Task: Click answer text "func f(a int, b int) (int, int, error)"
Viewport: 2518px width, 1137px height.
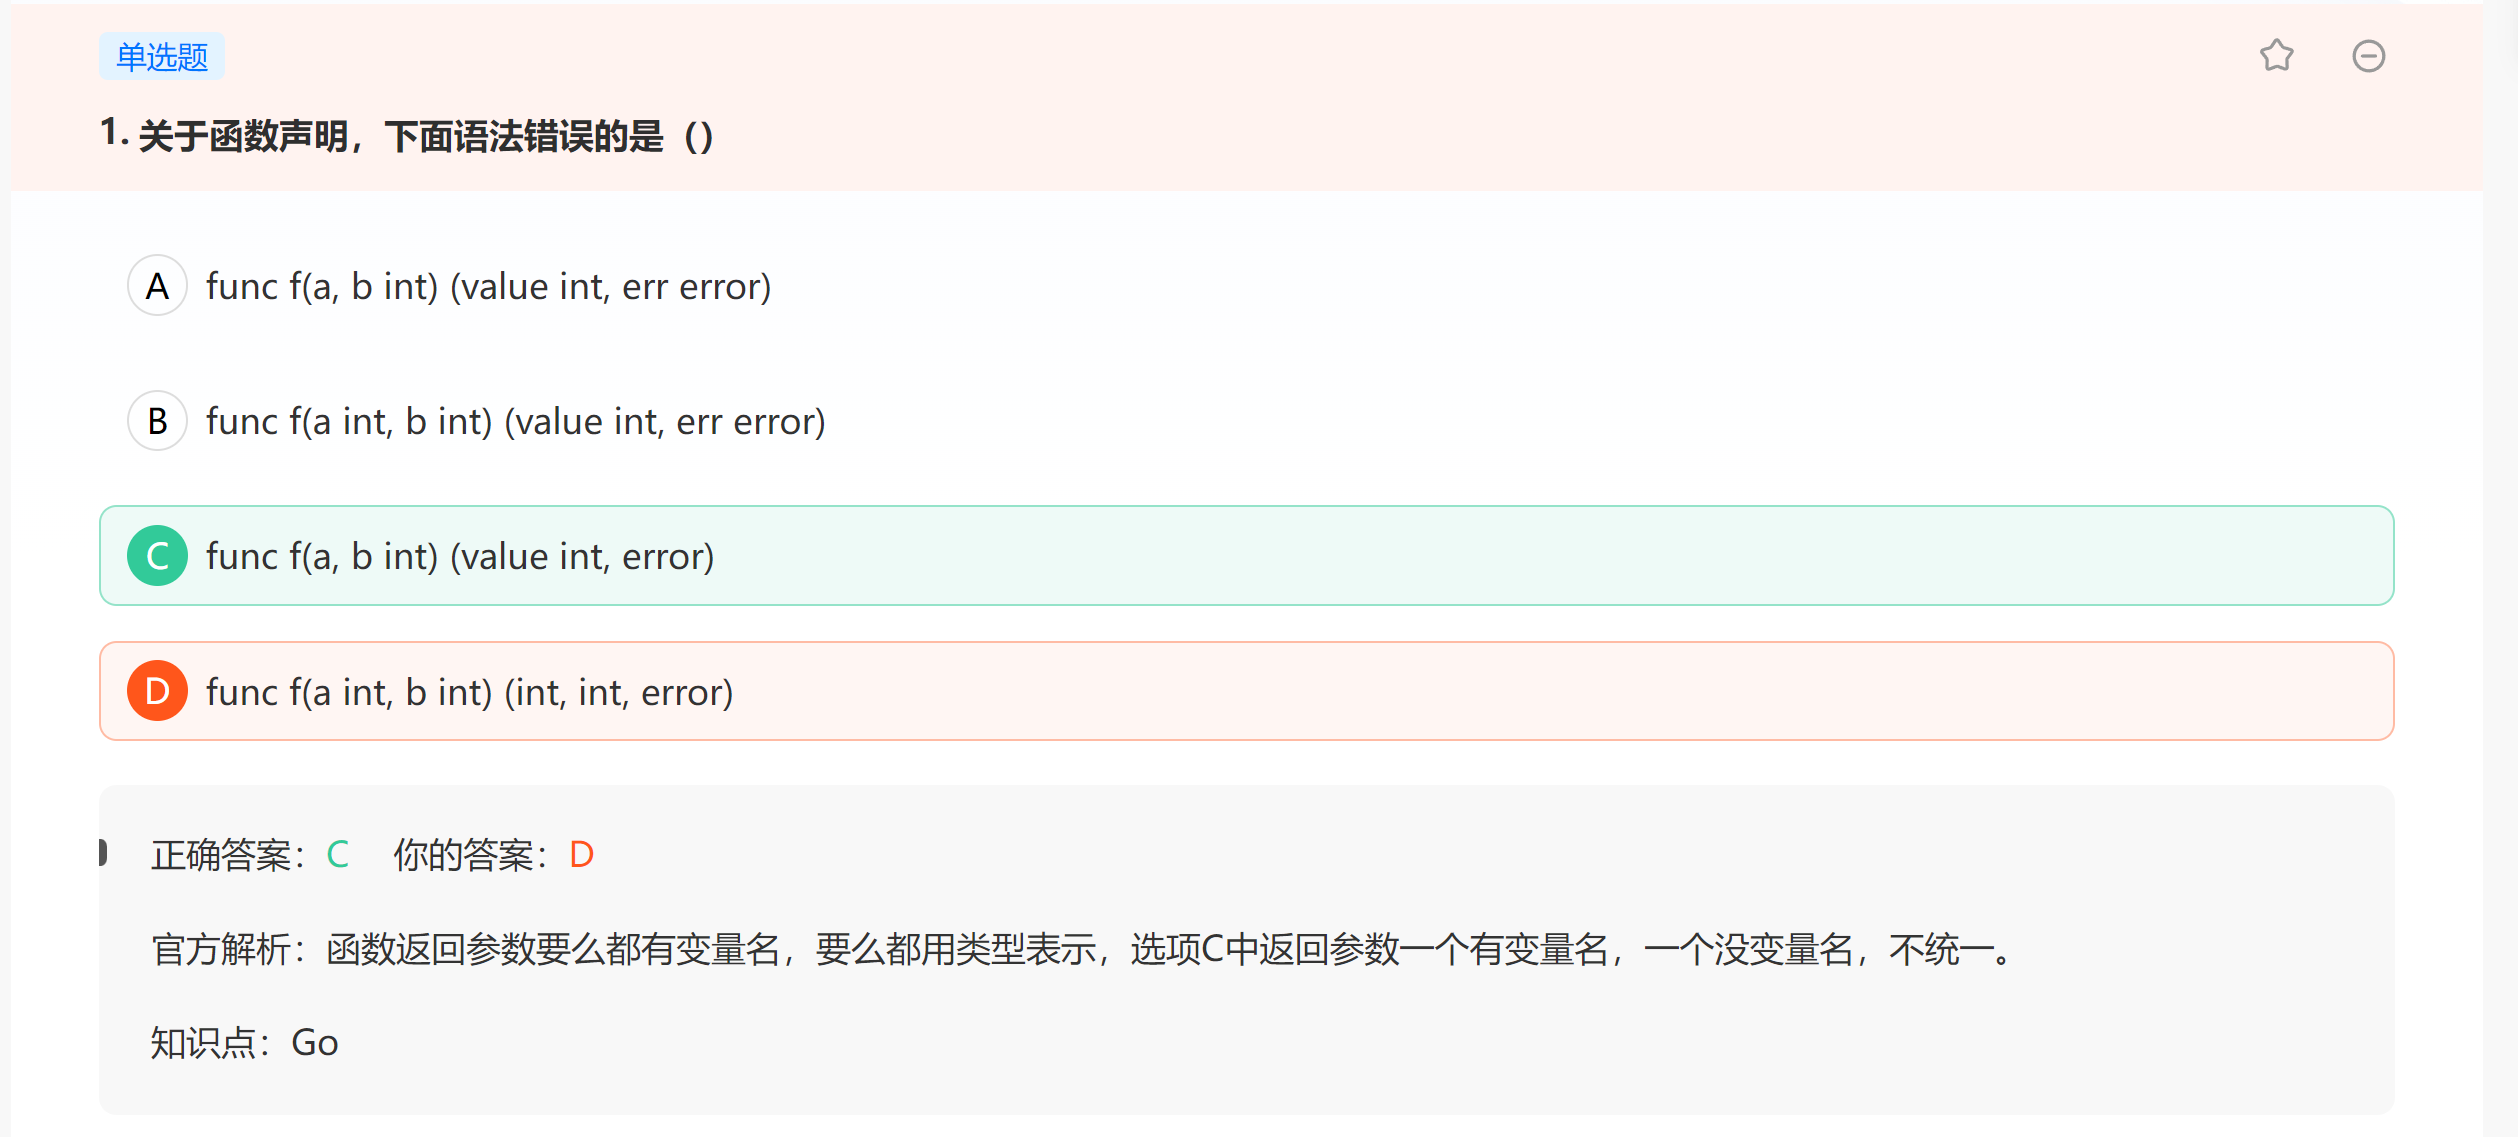Action: (469, 692)
